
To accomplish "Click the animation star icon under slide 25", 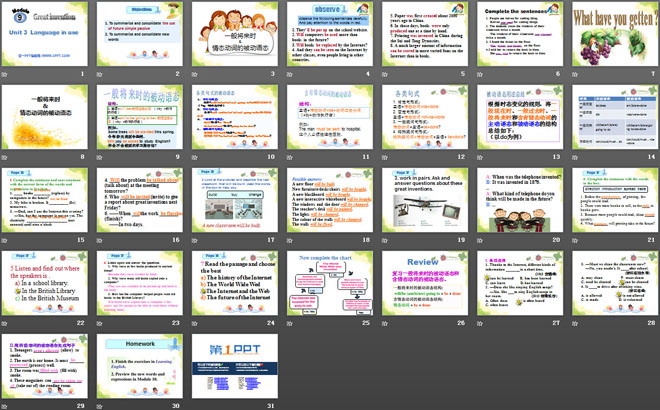I will point(290,324).
